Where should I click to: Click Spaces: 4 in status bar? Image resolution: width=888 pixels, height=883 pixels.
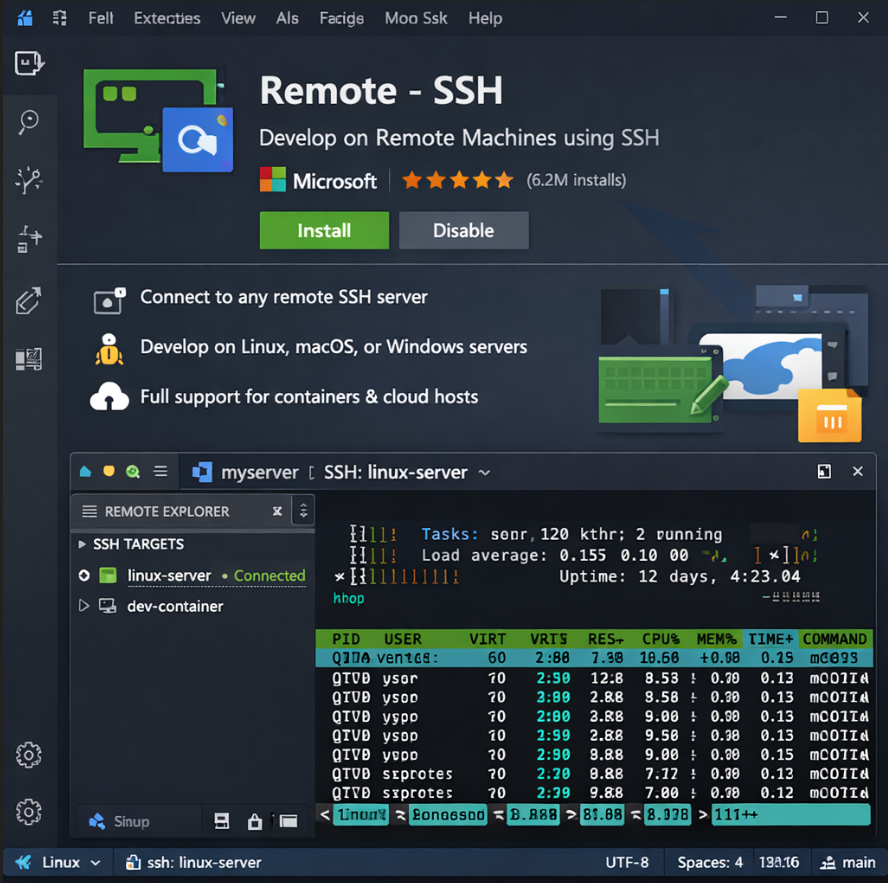[x=710, y=863]
